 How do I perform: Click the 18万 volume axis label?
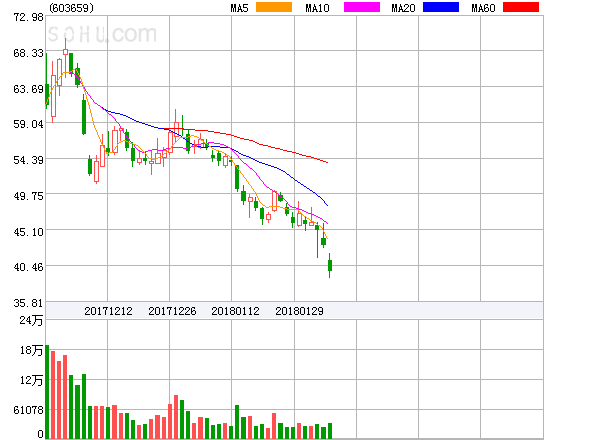click(x=32, y=350)
